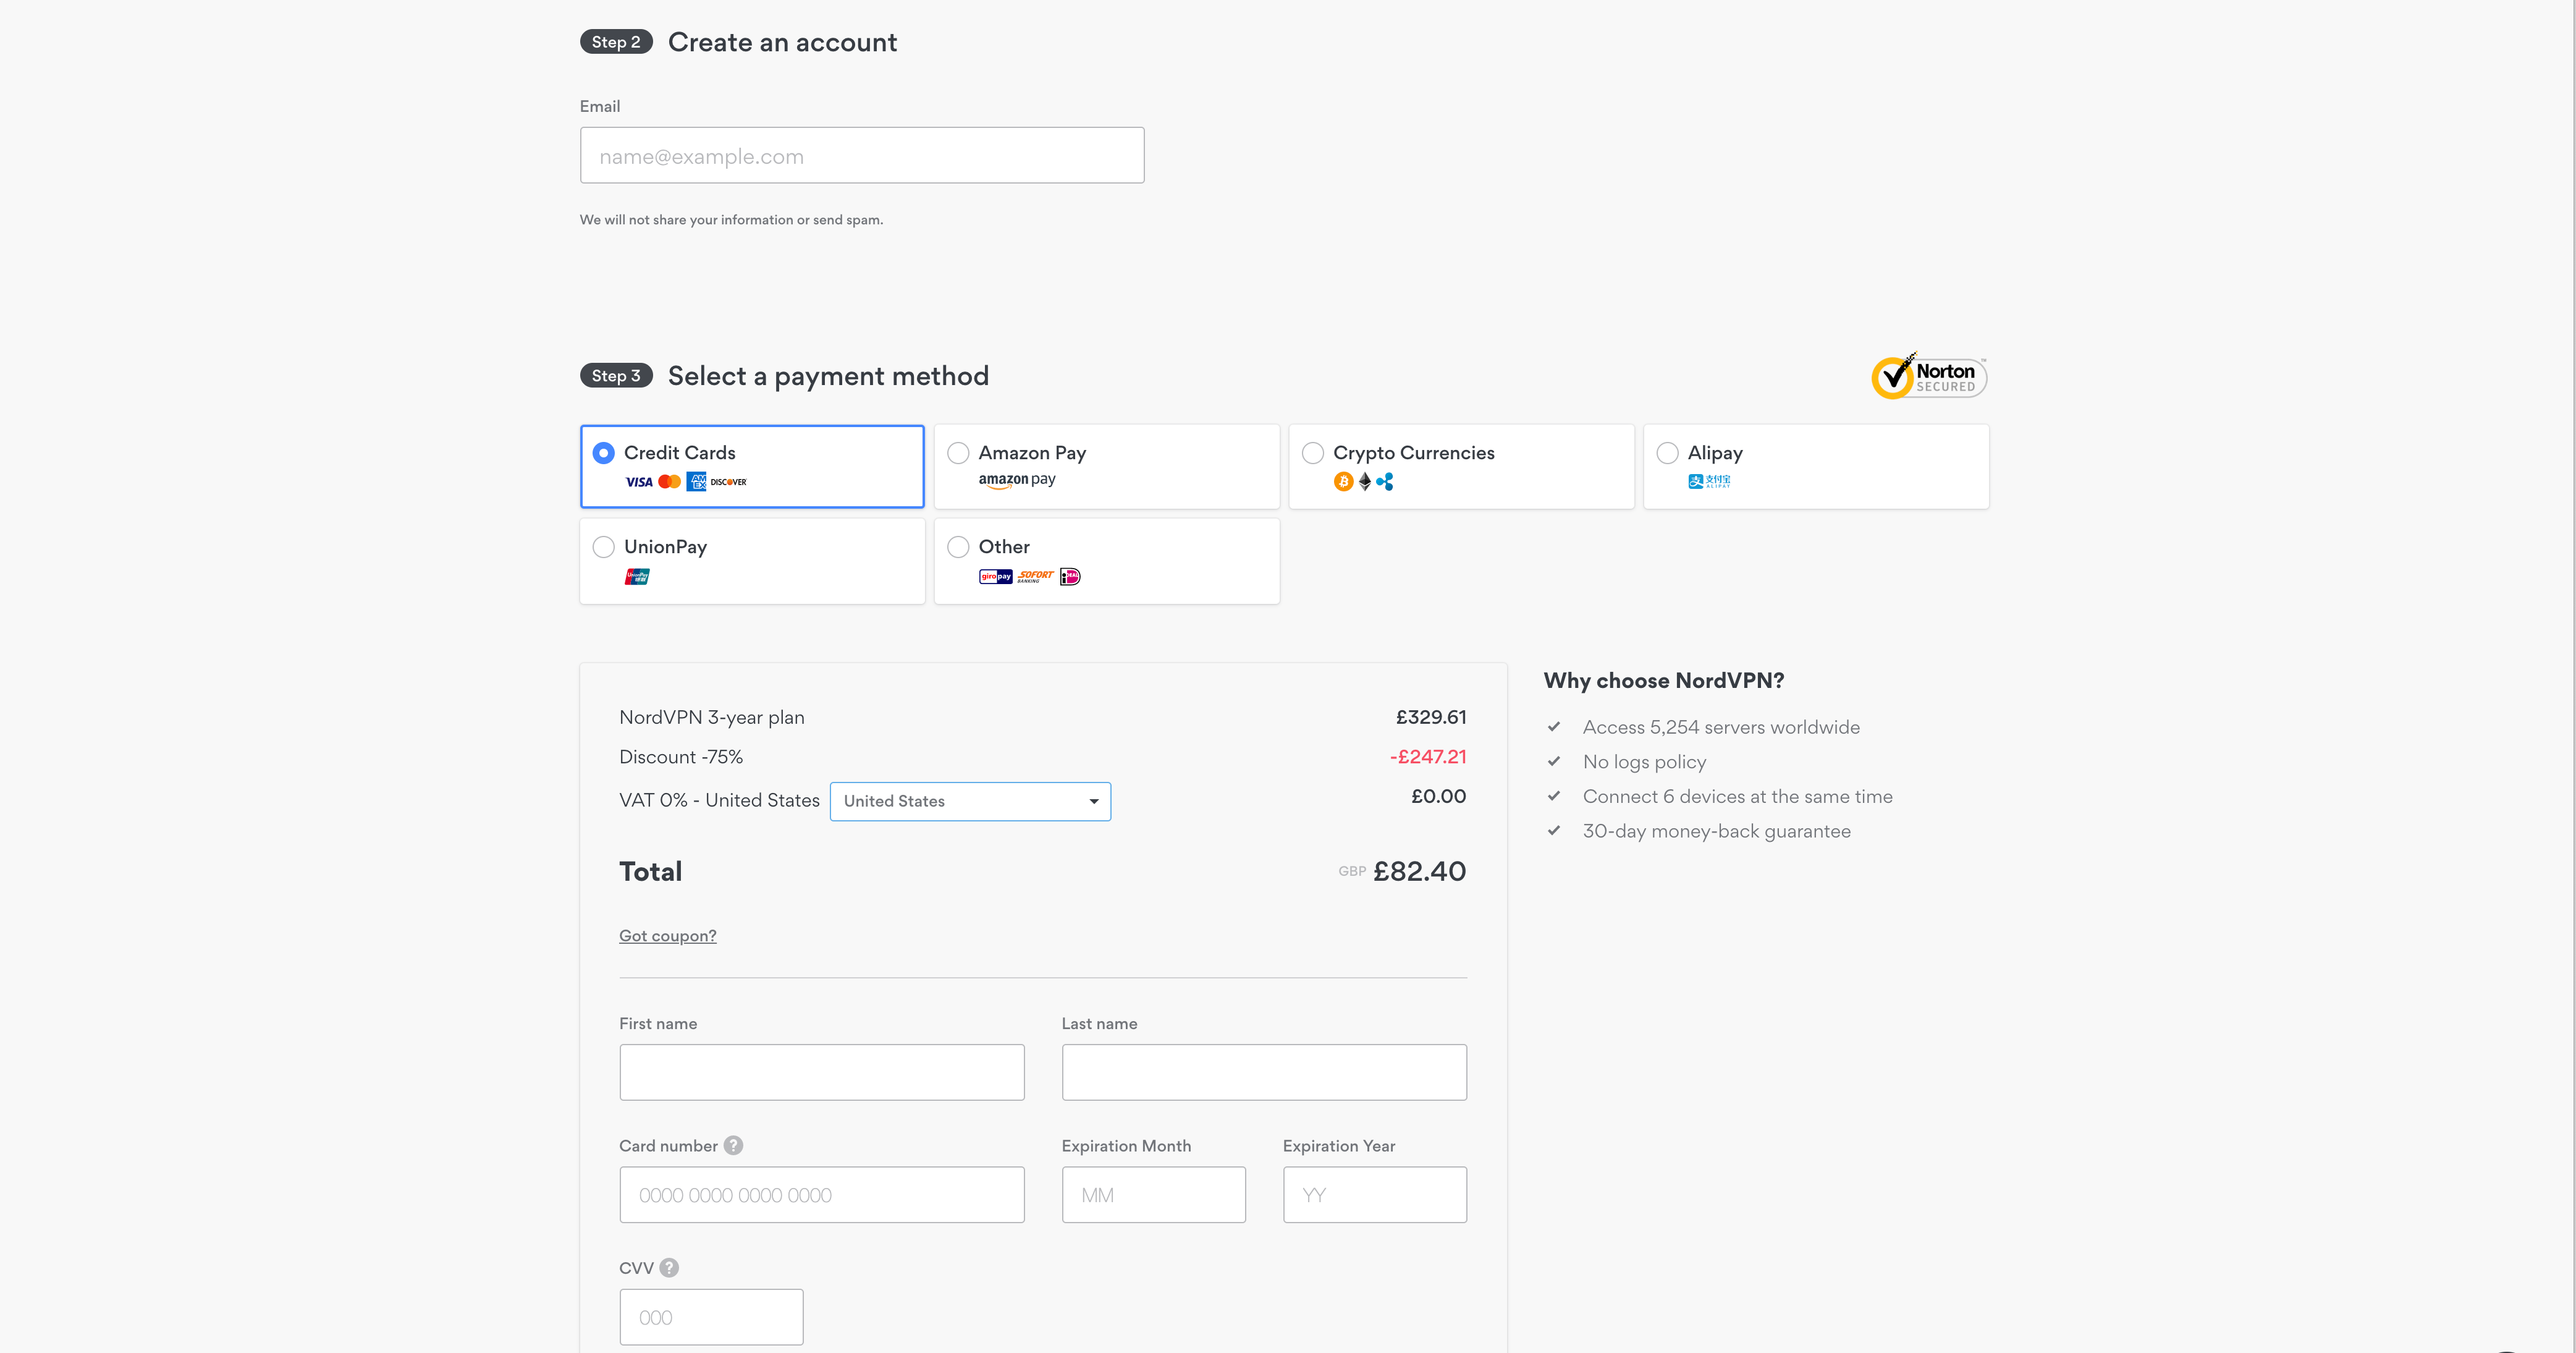Click "Connect 6 devices at the same time"
The image size is (2576, 1353).
click(x=1737, y=797)
